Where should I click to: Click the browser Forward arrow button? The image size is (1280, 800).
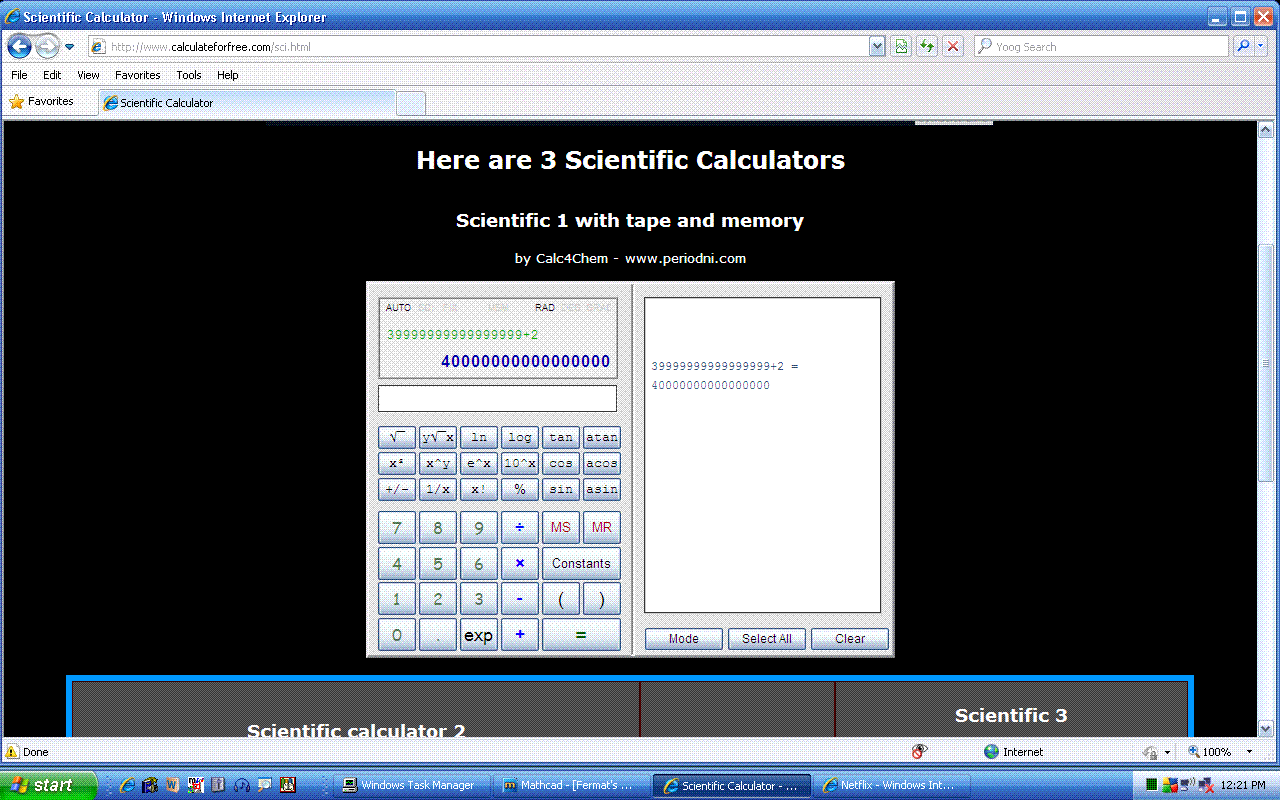tap(47, 46)
